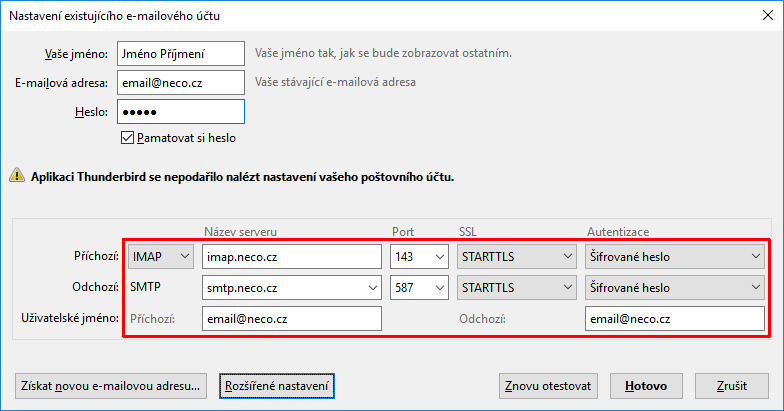Confirm setup with the Hotovo button
Screen dimensions: 784x411
point(647,385)
